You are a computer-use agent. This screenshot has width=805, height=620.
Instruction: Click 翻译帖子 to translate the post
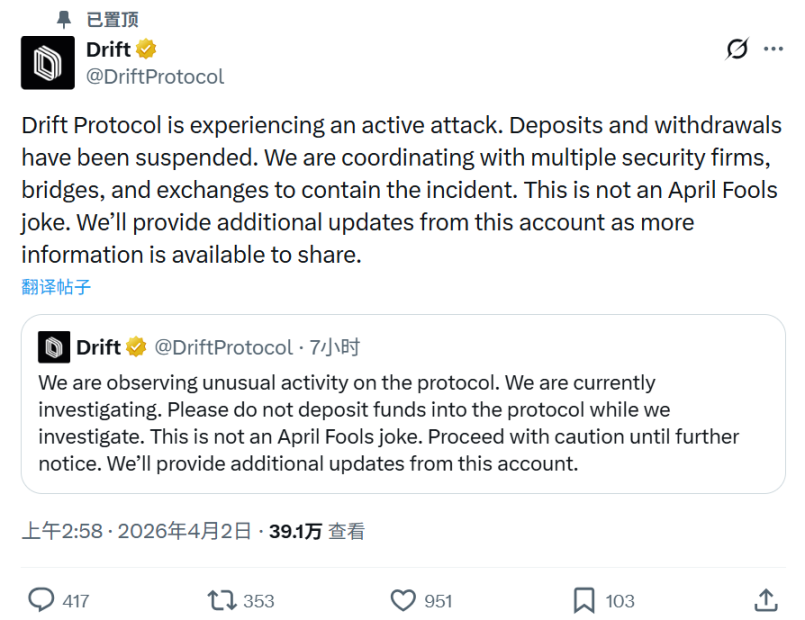click(x=56, y=287)
